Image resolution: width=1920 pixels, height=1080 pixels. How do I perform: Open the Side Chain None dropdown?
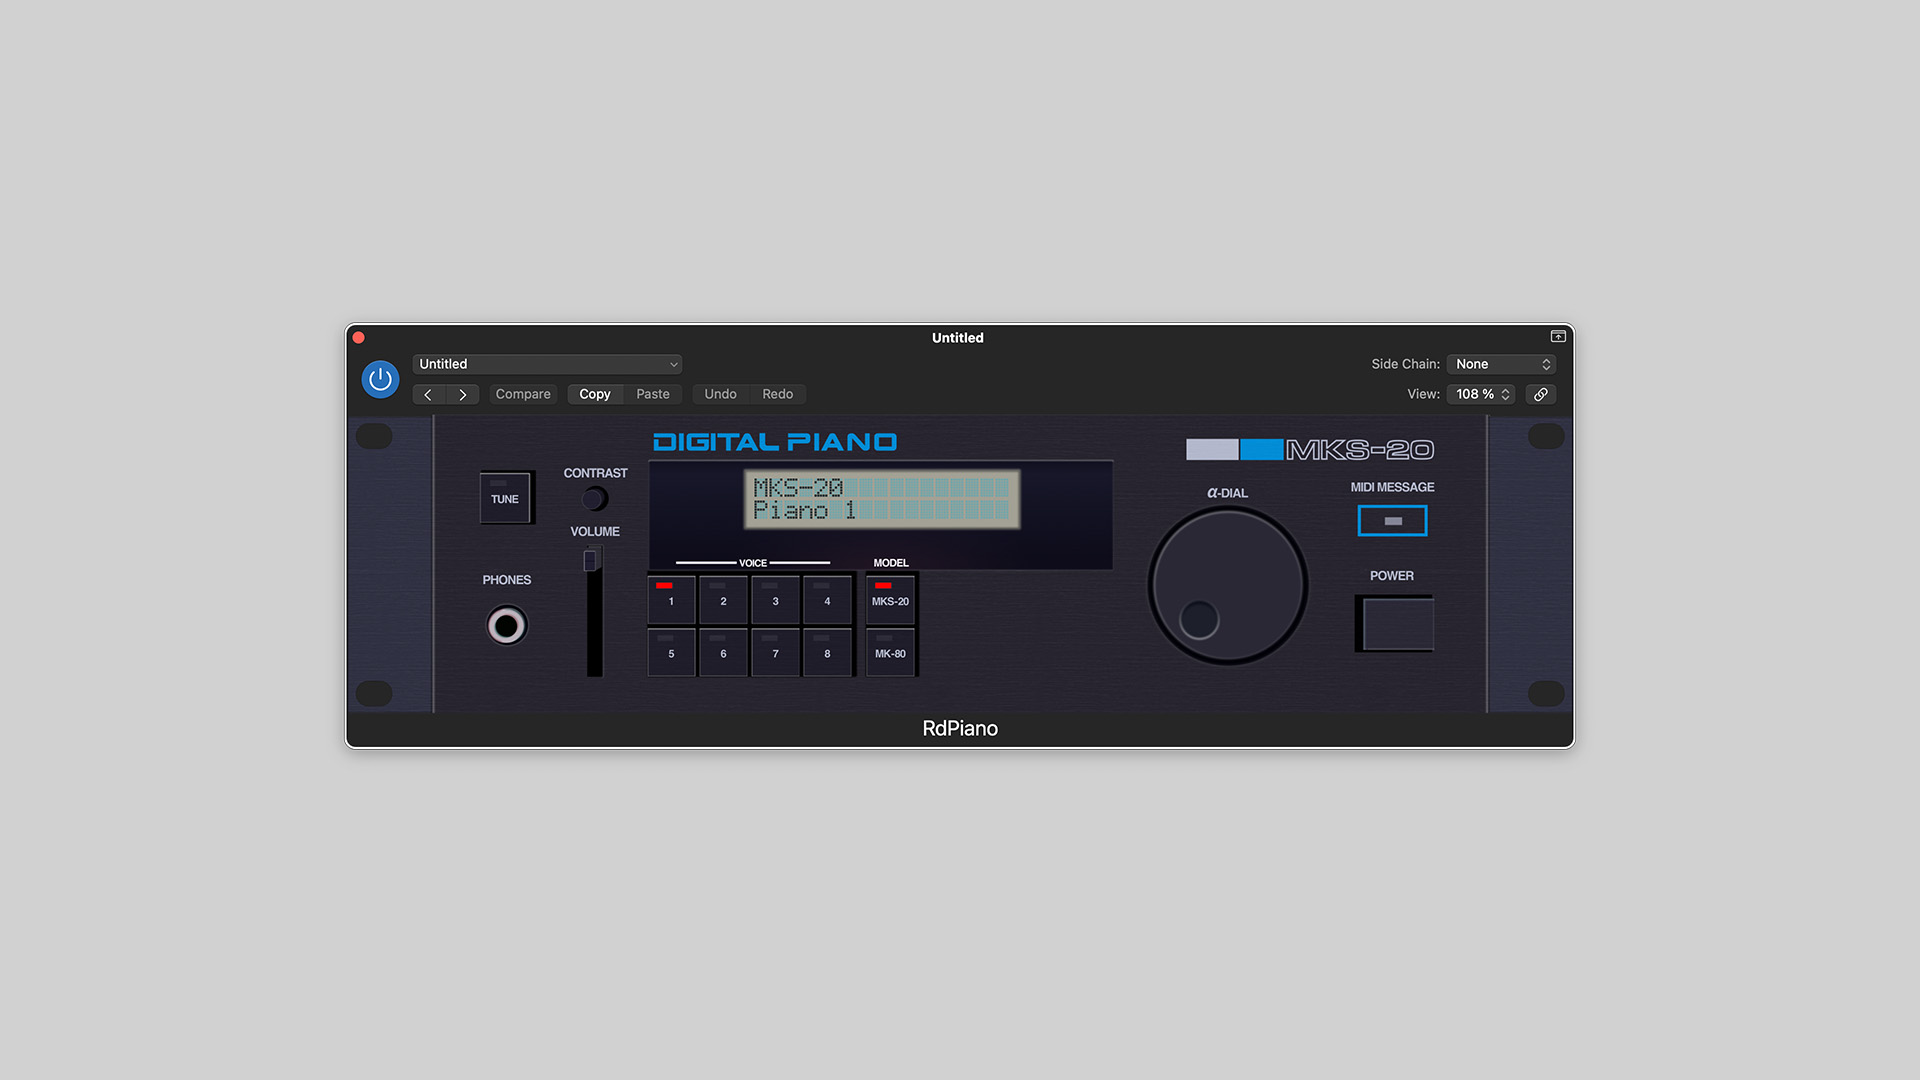point(1501,364)
